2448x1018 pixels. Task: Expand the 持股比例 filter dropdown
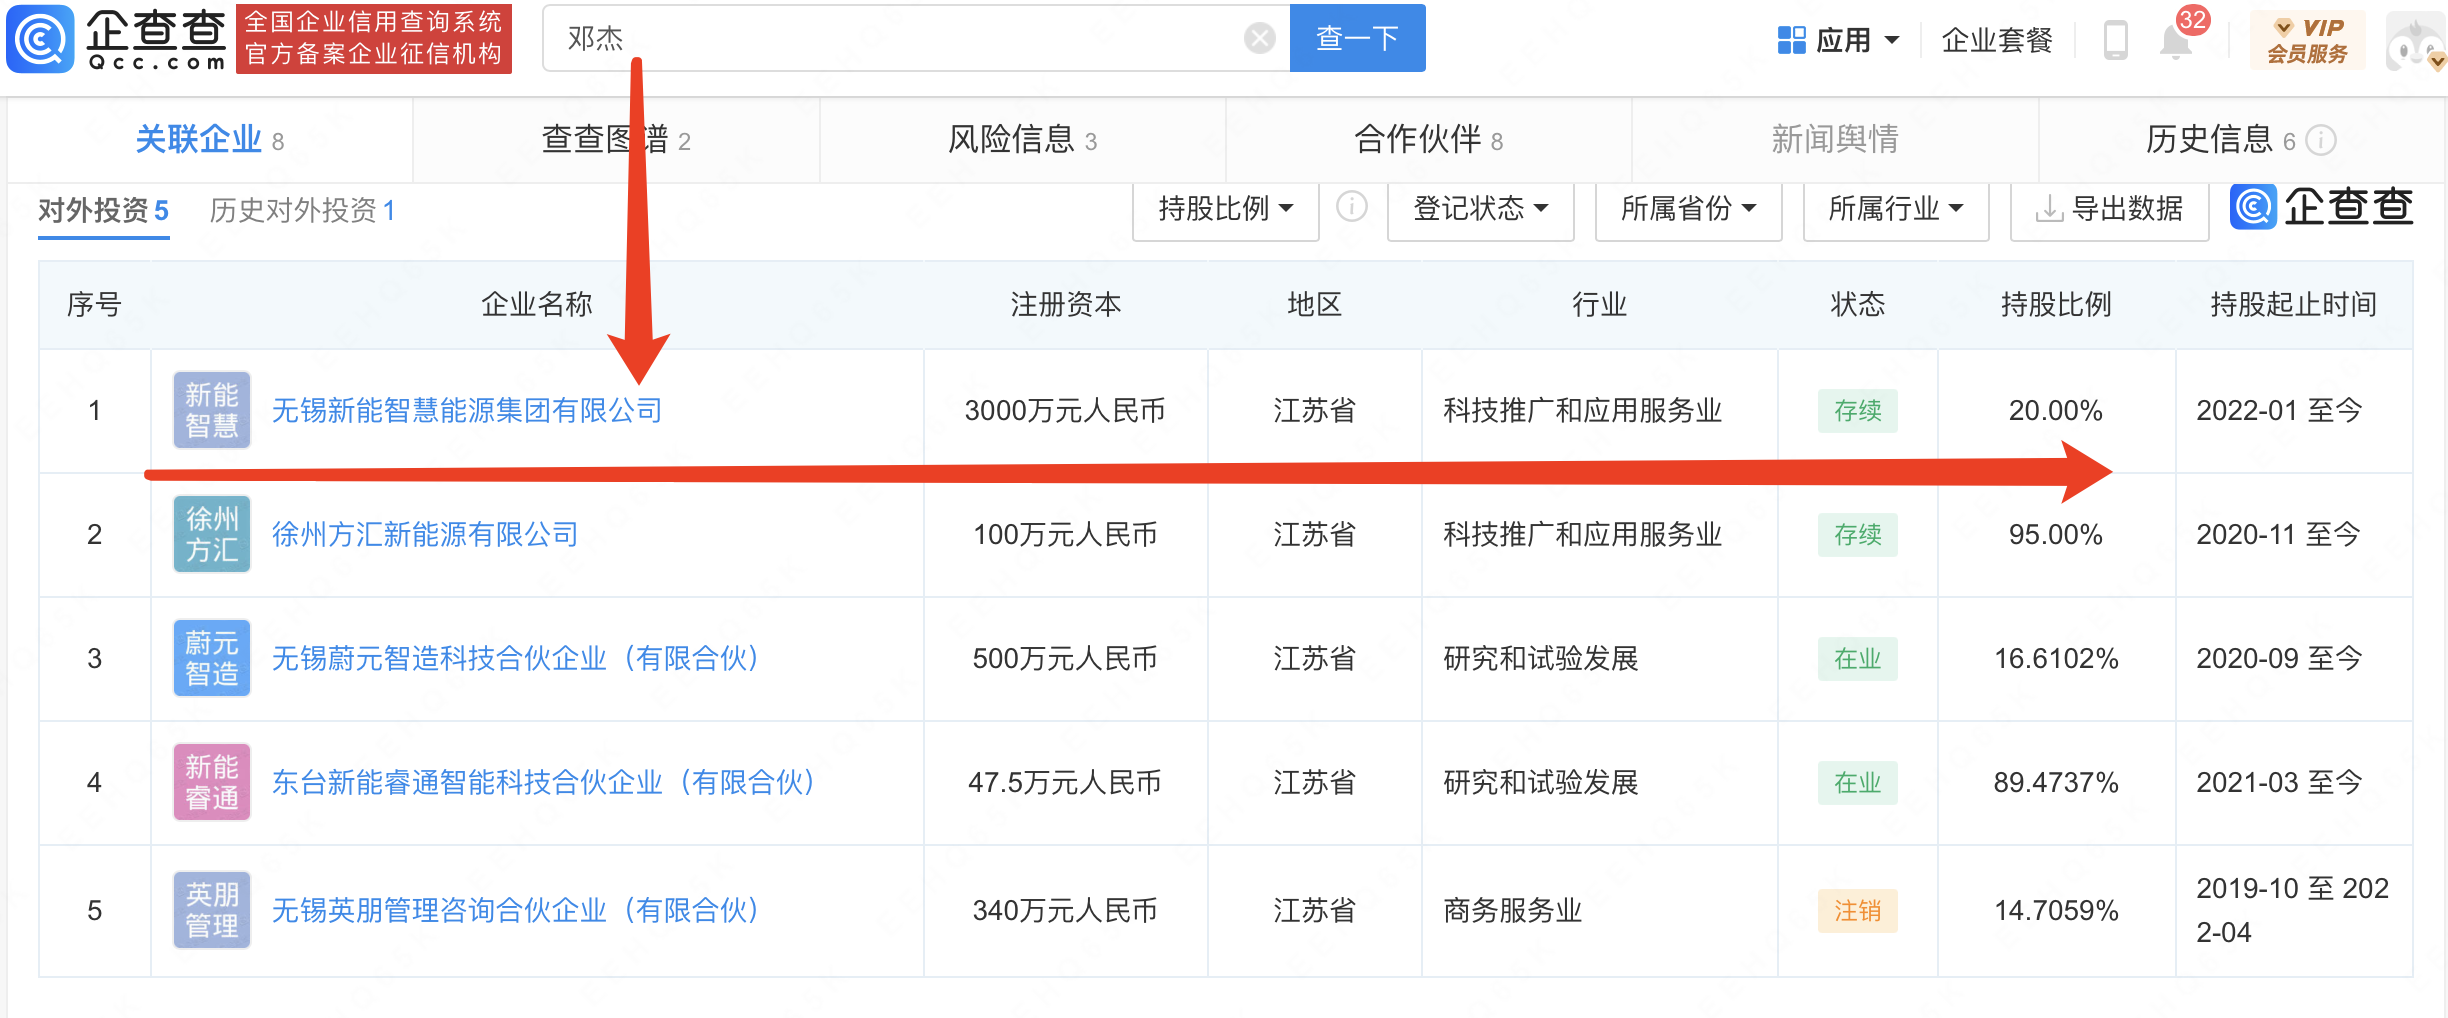tap(1225, 209)
